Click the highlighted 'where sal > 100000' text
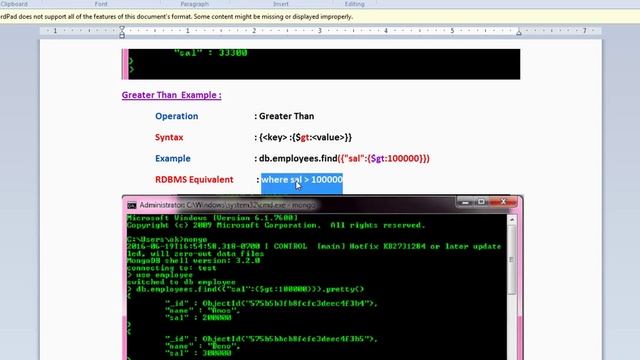The image size is (640, 360). (302, 180)
